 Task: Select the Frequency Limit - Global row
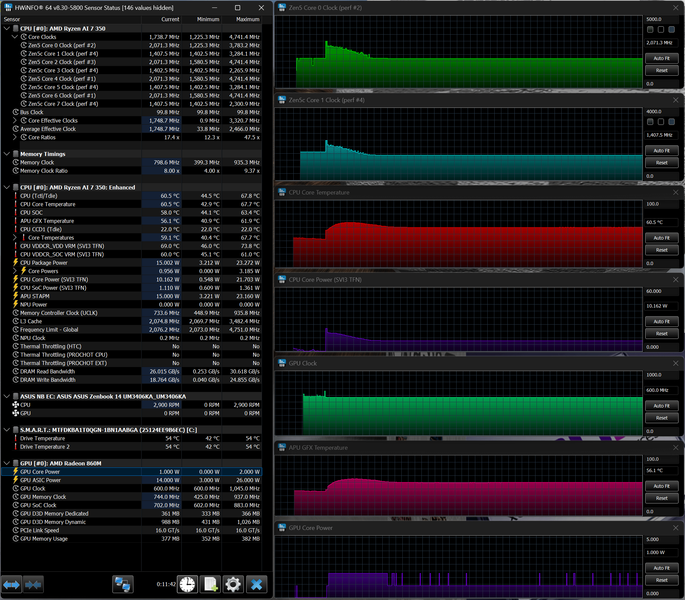coord(131,329)
